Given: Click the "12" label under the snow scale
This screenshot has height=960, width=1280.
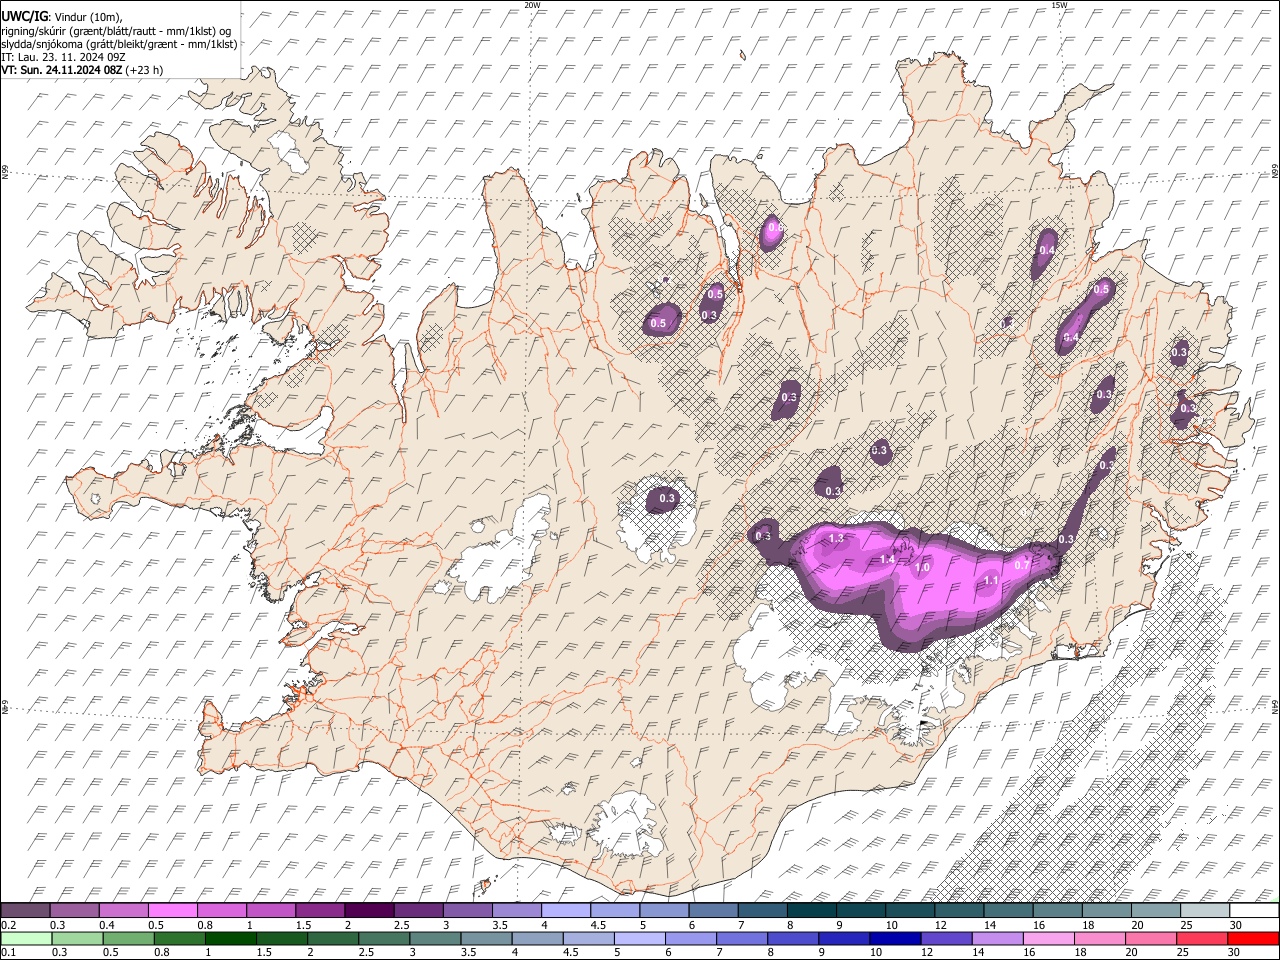Looking at the screenshot, I should (940, 924).
